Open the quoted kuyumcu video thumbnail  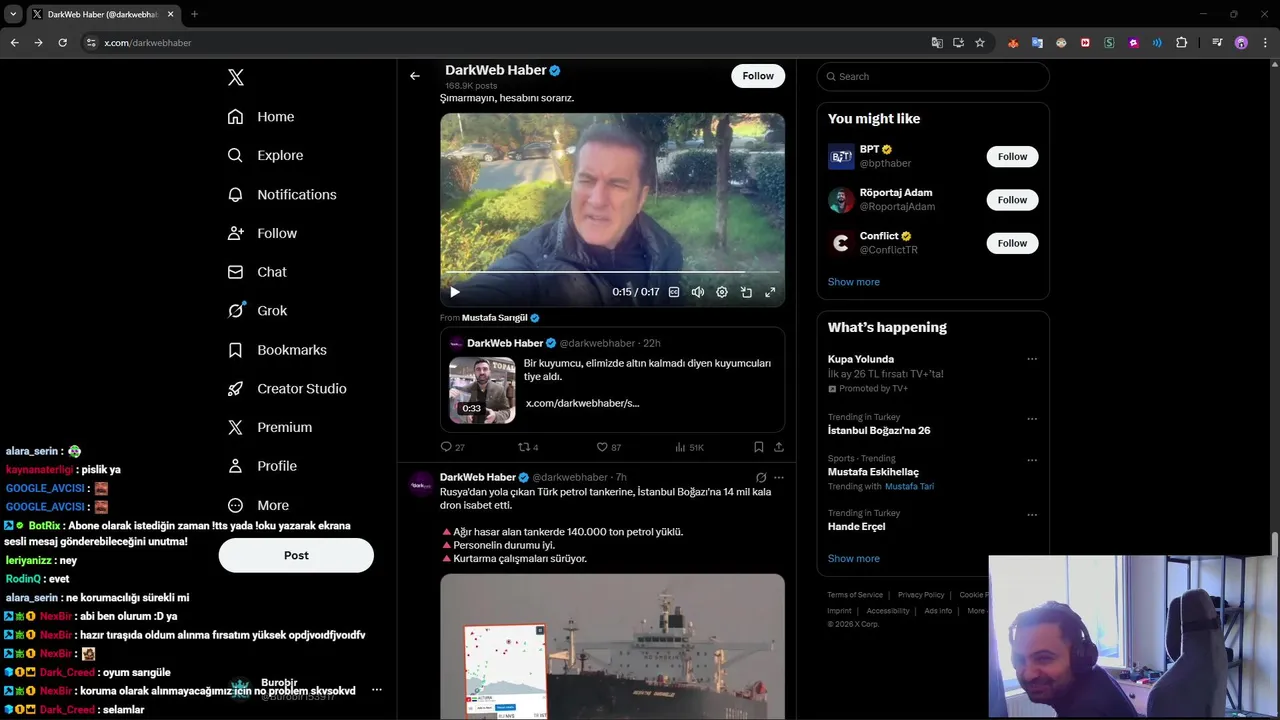pos(482,390)
